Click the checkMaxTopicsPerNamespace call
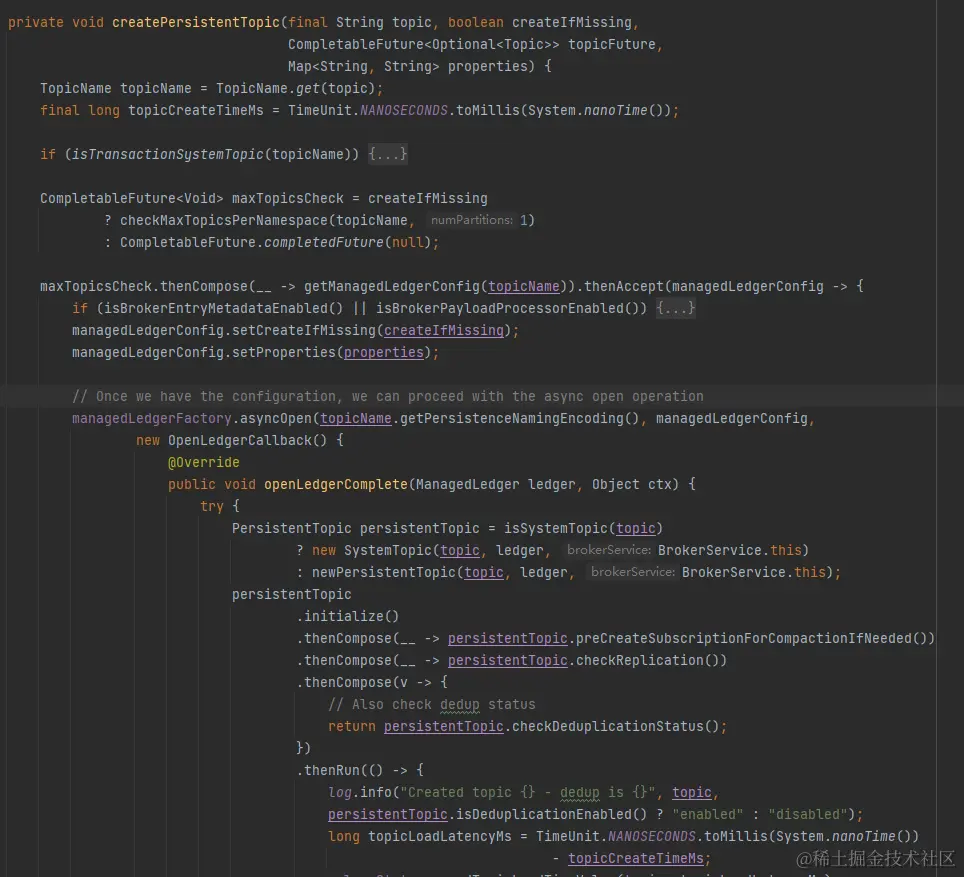964x877 pixels. click(224, 221)
